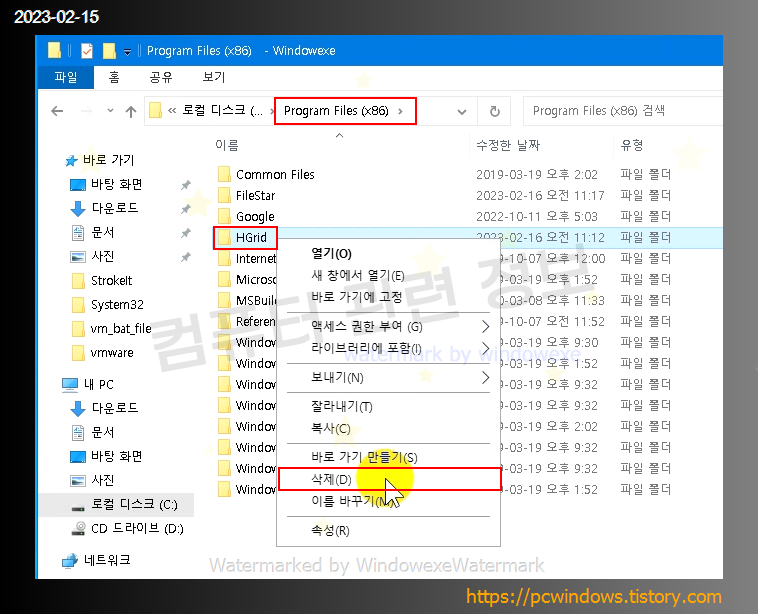Switch to the 공유 ribbon tab
The width and height of the screenshot is (758, 614).
(x=161, y=77)
